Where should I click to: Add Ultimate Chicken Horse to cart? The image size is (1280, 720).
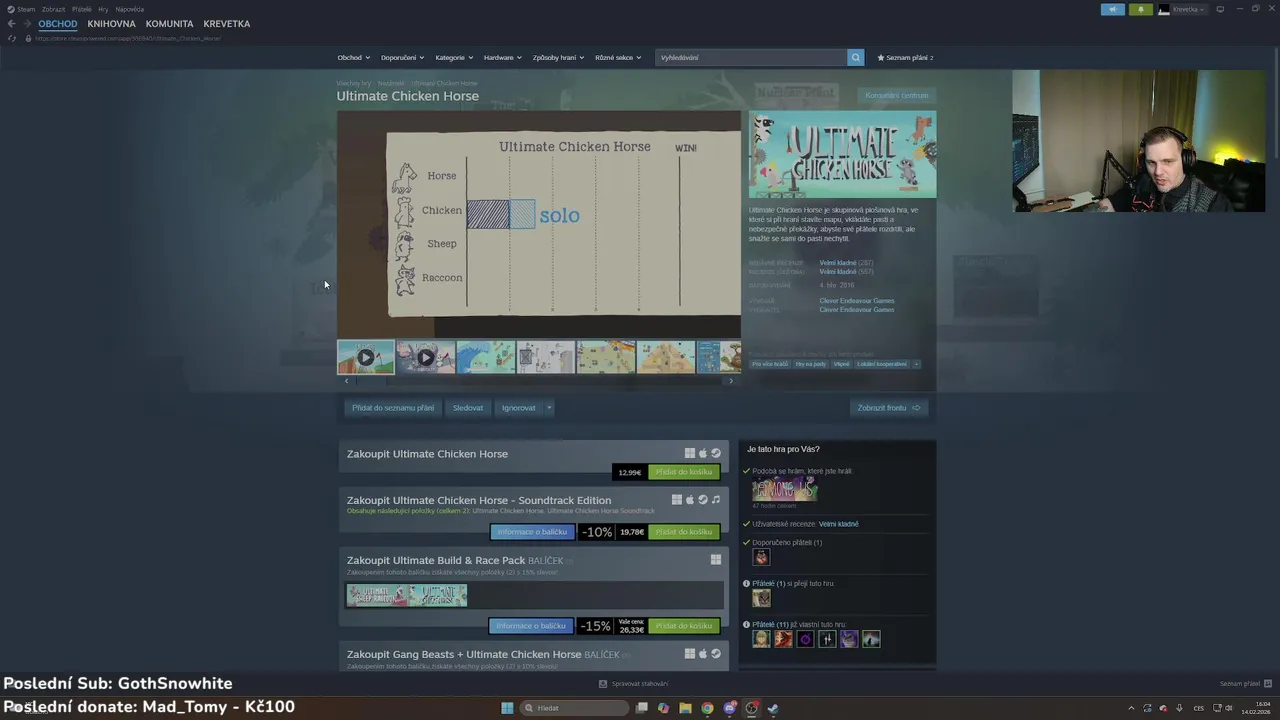pos(684,472)
